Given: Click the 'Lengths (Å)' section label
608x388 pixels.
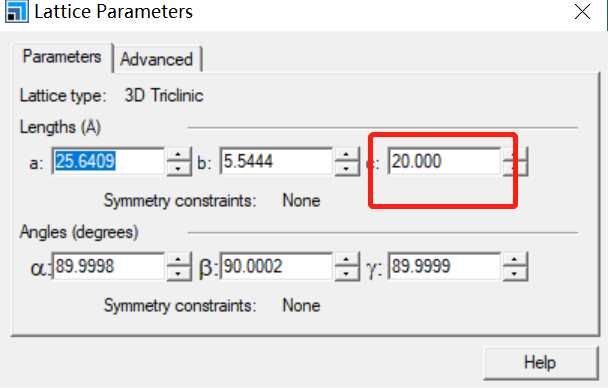Looking at the screenshot, I should click(x=60, y=127).
